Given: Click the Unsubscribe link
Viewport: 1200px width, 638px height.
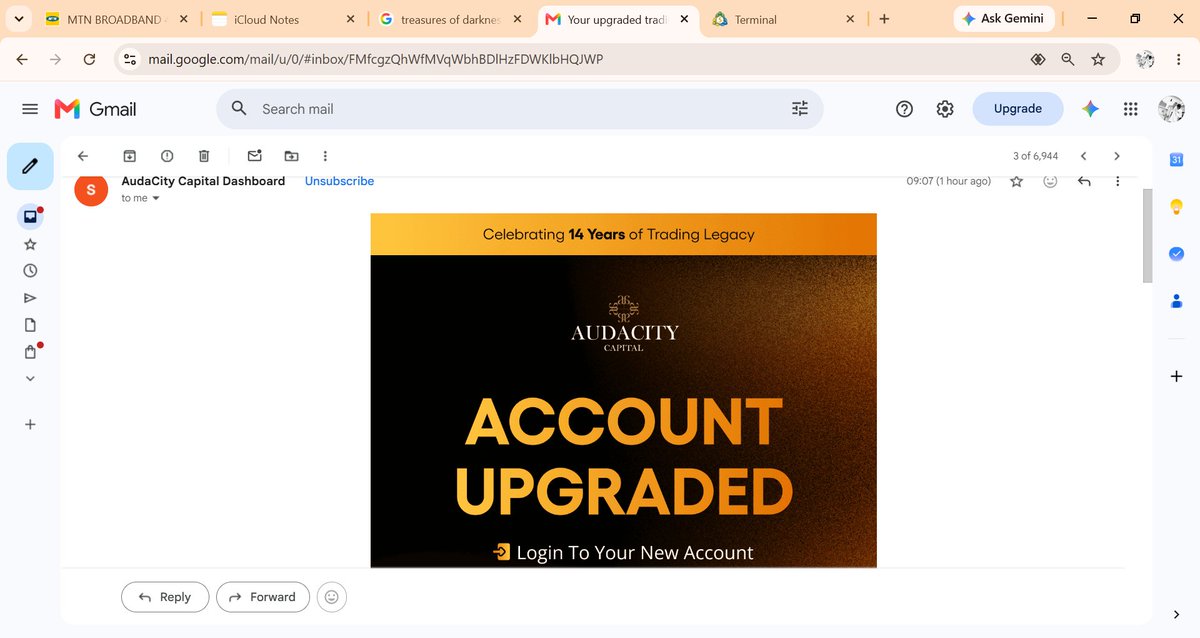Looking at the screenshot, I should 339,181.
